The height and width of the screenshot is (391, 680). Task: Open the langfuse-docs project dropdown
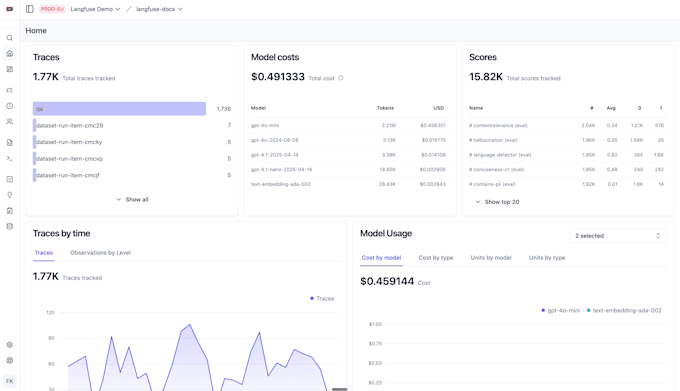(x=159, y=9)
